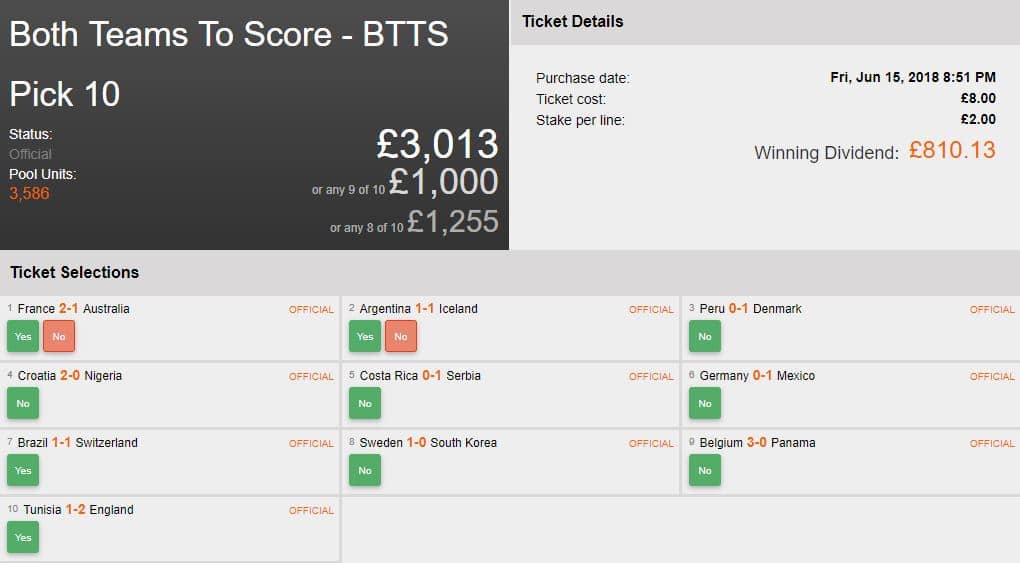Screen dimensions: 1020x563
Task: Select No for Argentina v Iceland
Action: (401, 337)
